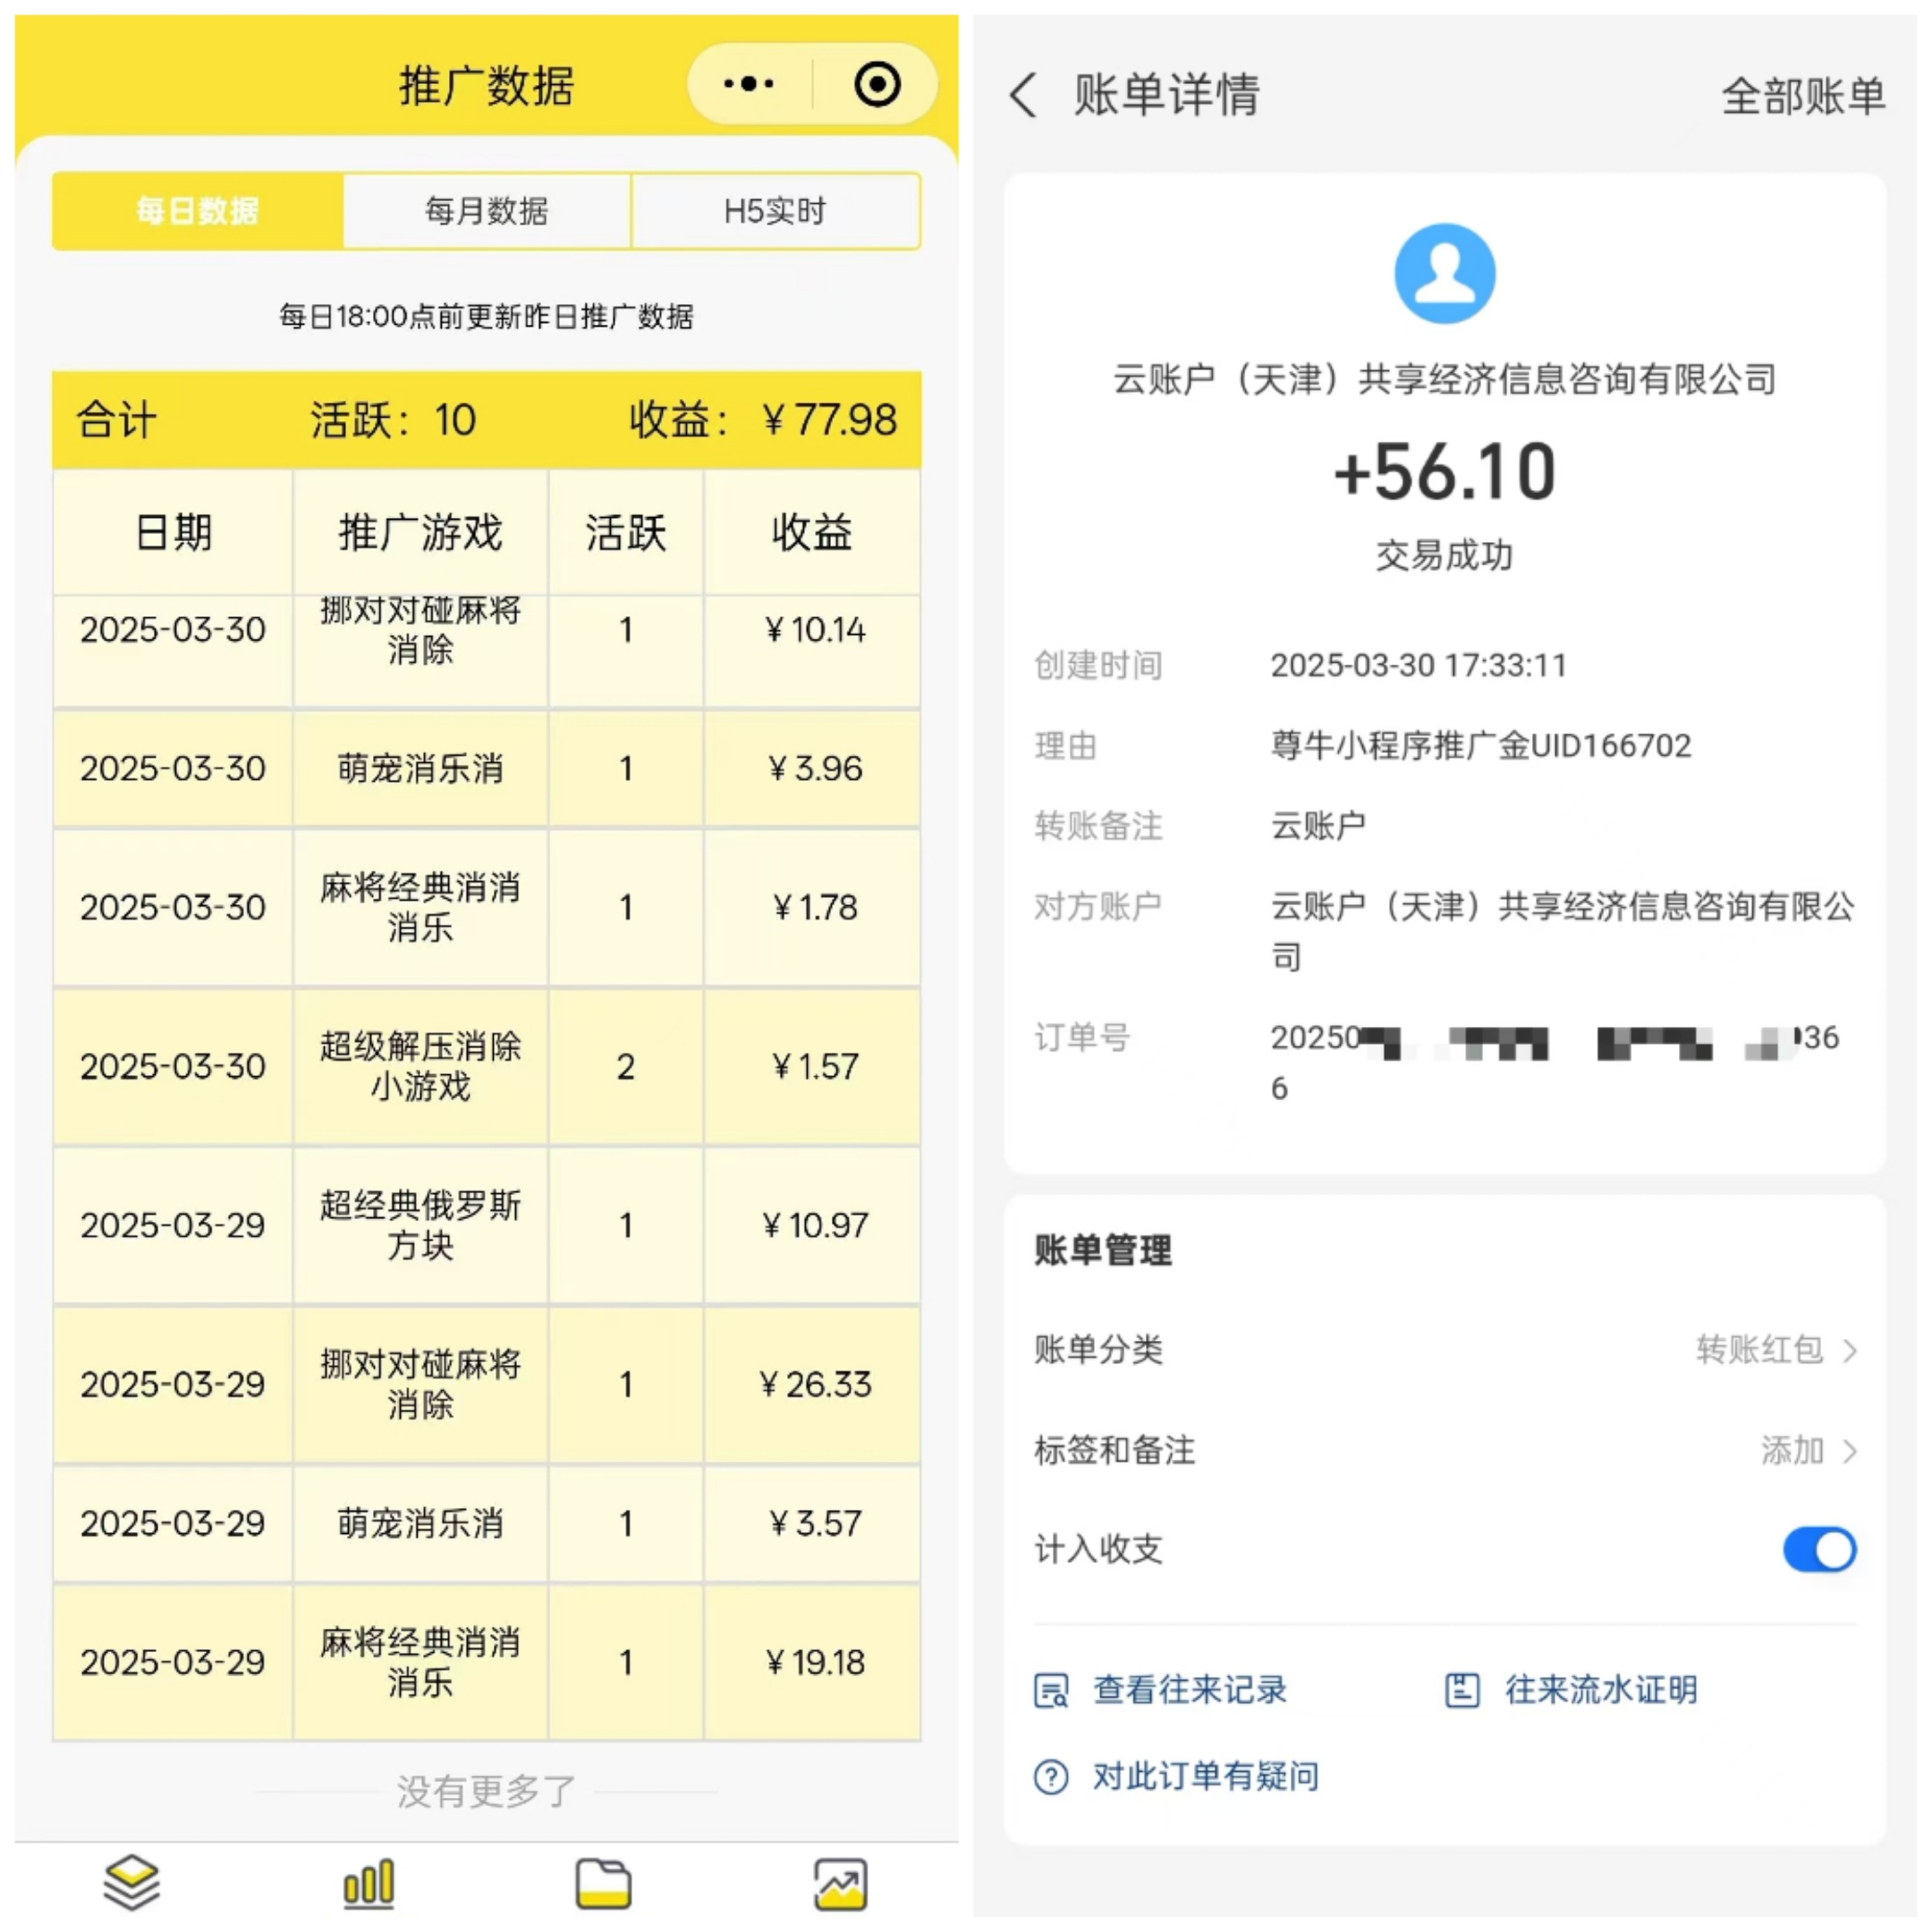Open the three-dot mini program menu
The image size is (1932, 1932).
[748, 84]
